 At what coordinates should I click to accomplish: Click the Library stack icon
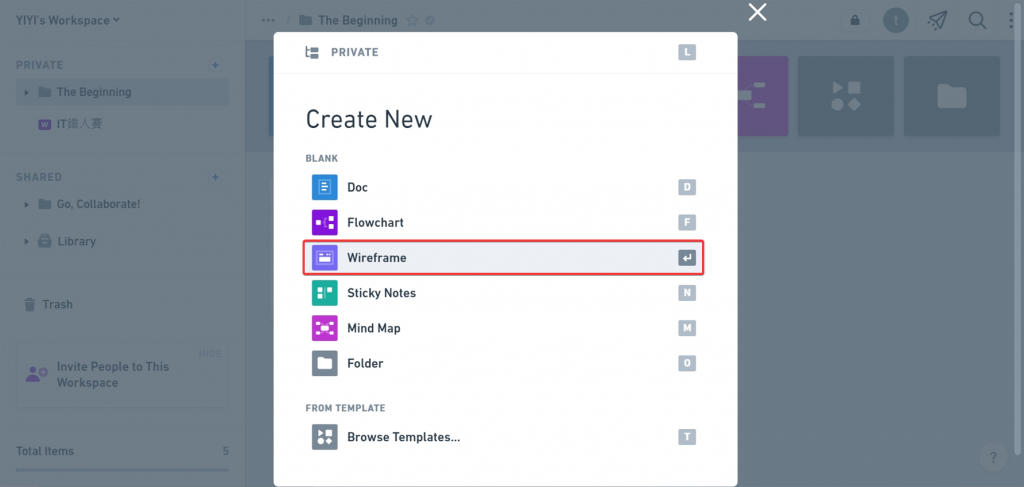44,242
